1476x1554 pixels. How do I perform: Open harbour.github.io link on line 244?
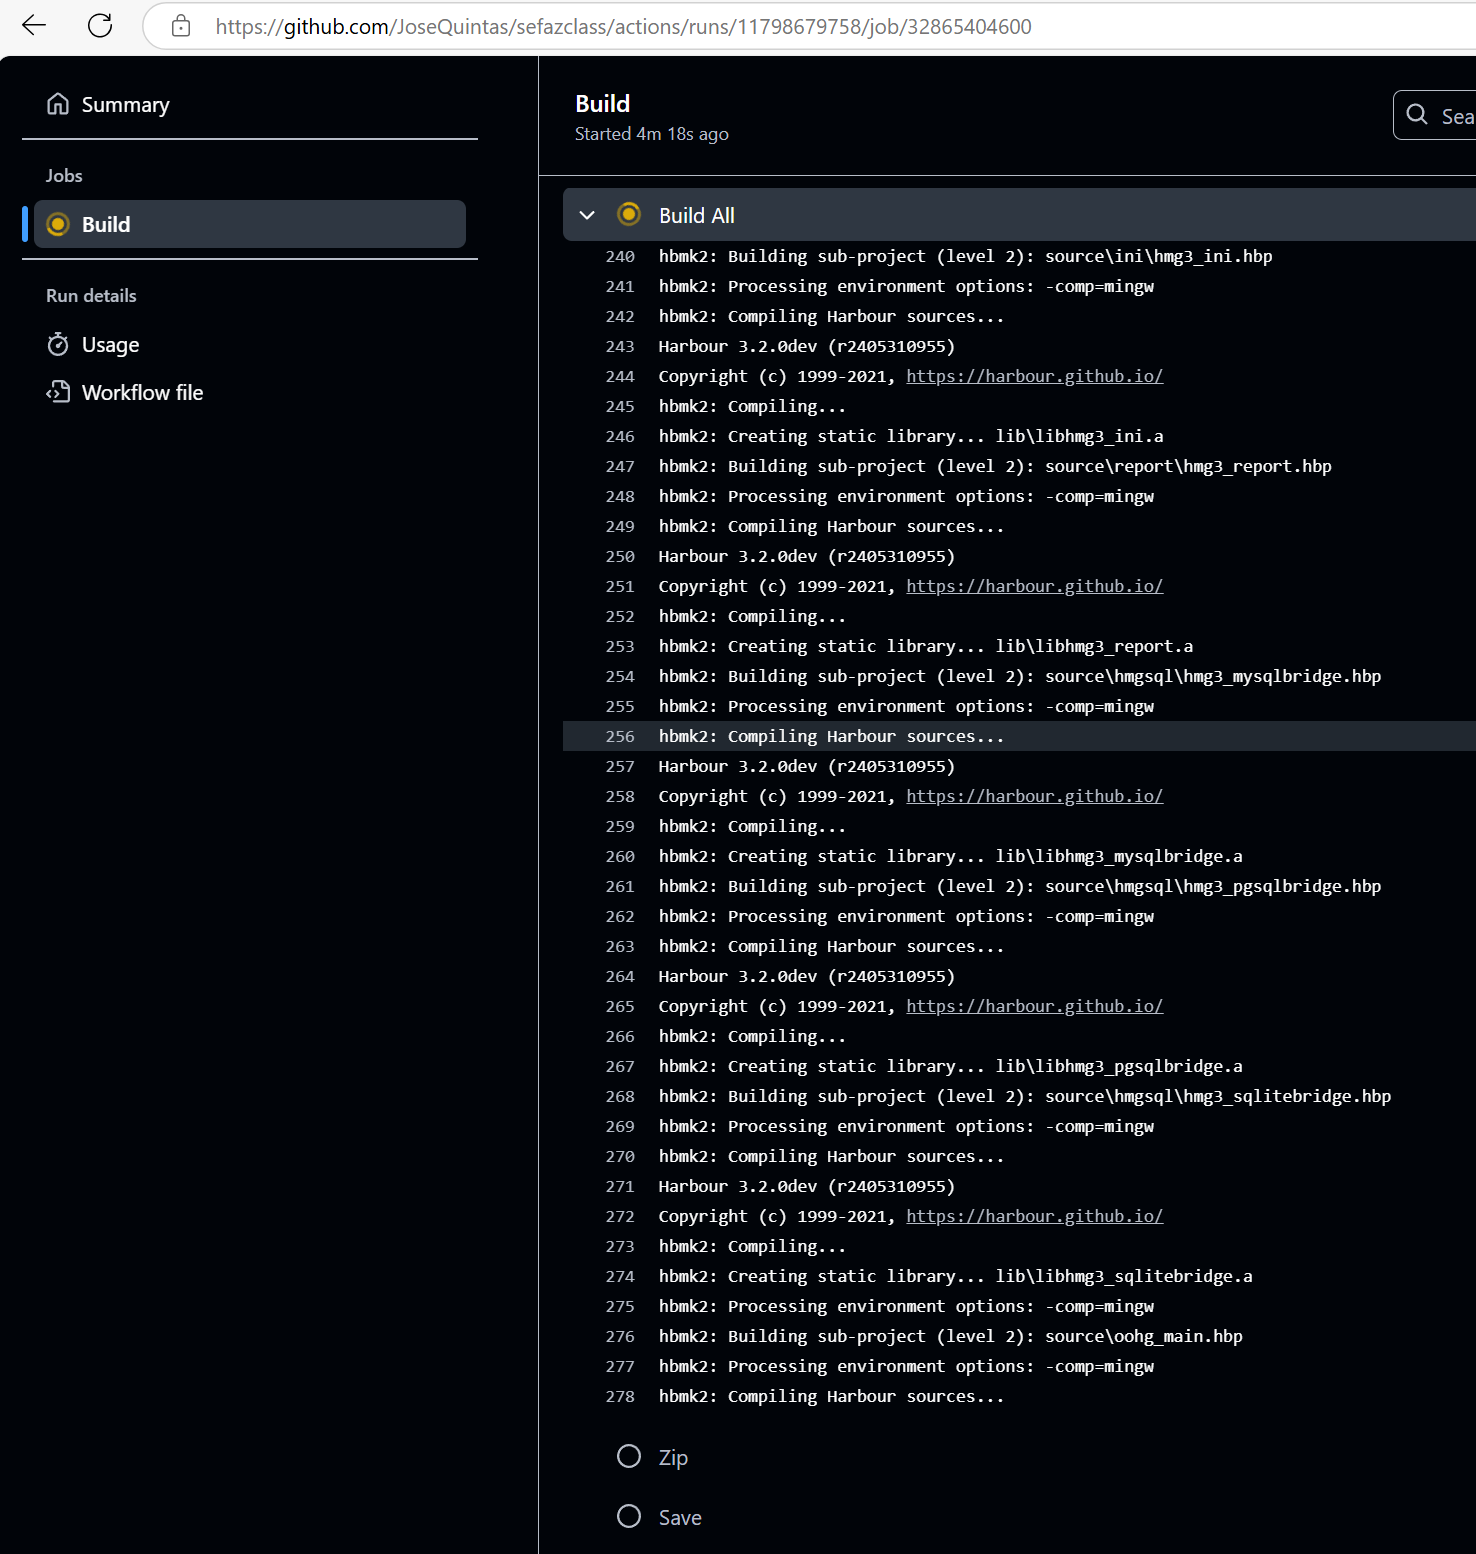(1034, 376)
